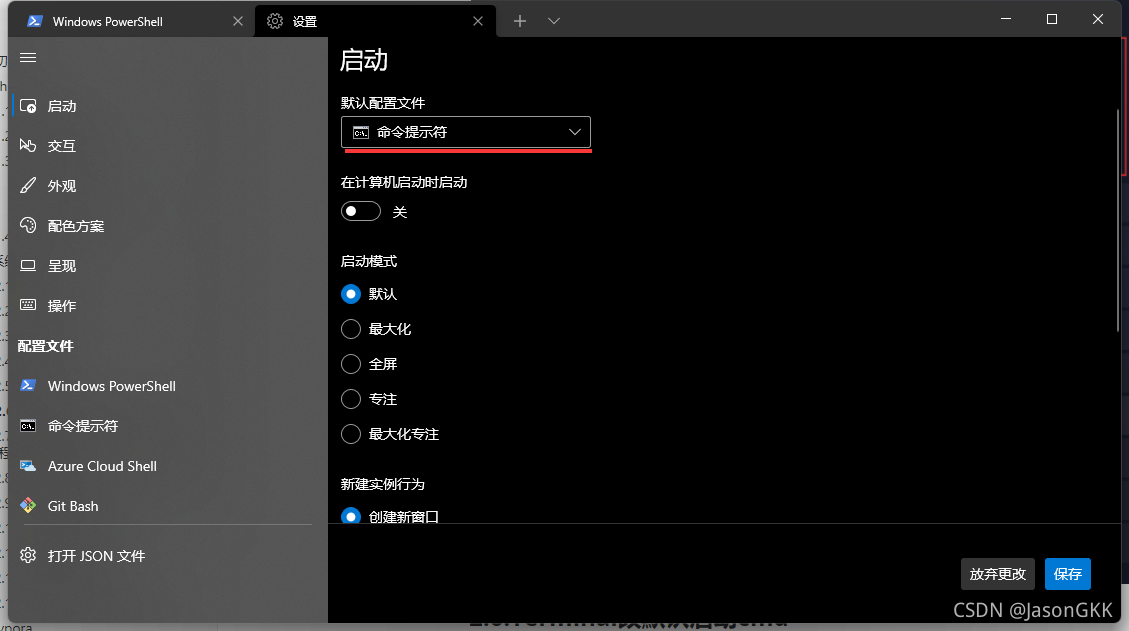Open the new tab profile dropdown chevron
This screenshot has width=1129, height=631.
pos(554,22)
